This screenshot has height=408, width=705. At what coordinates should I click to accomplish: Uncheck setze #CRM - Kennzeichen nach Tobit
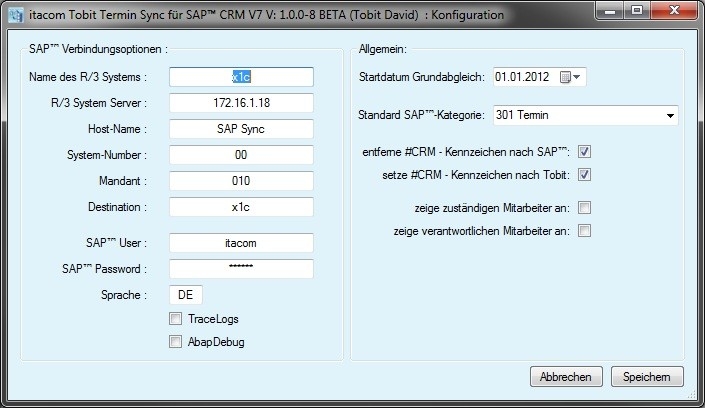[x=584, y=175]
